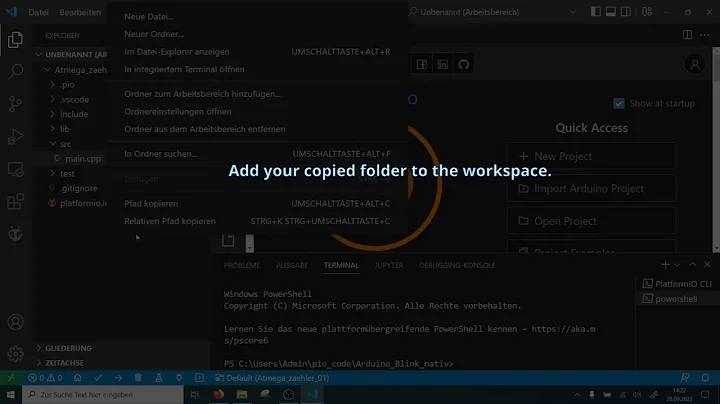Viewport: 720px width, 404px height.
Task: Click Import Arduino Project button
Action: (x=591, y=188)
